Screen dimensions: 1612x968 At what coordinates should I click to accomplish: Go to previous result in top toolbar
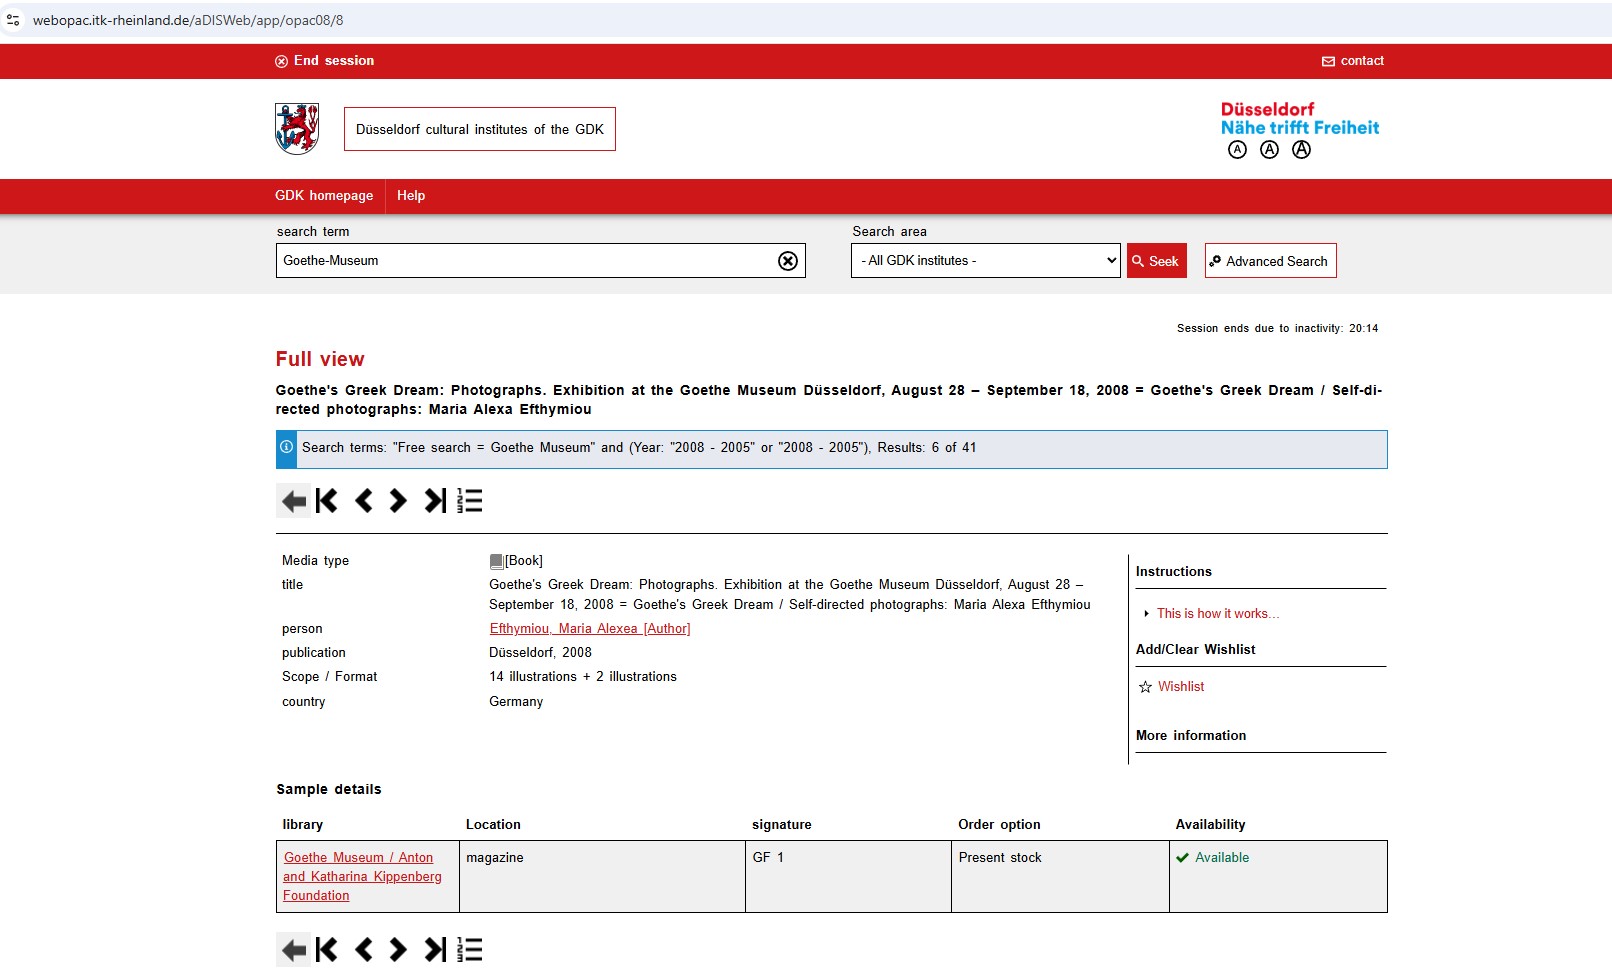[363, 501]
